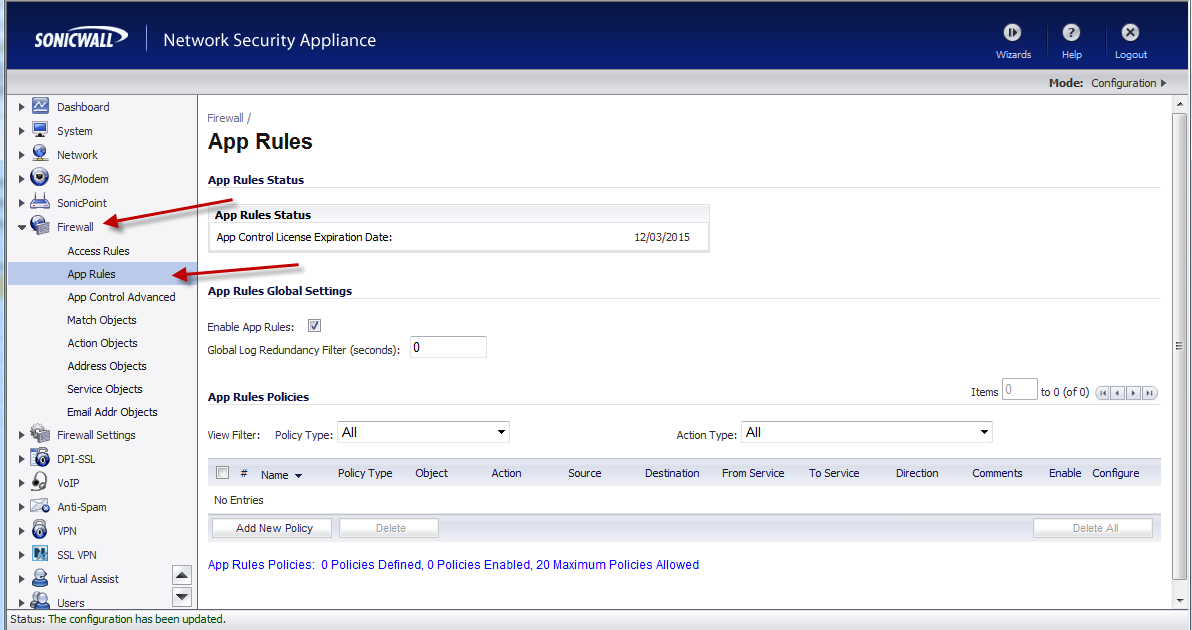Click the VoIP headset icon
Screen dimensions: 1192x630
click(40, 482)
